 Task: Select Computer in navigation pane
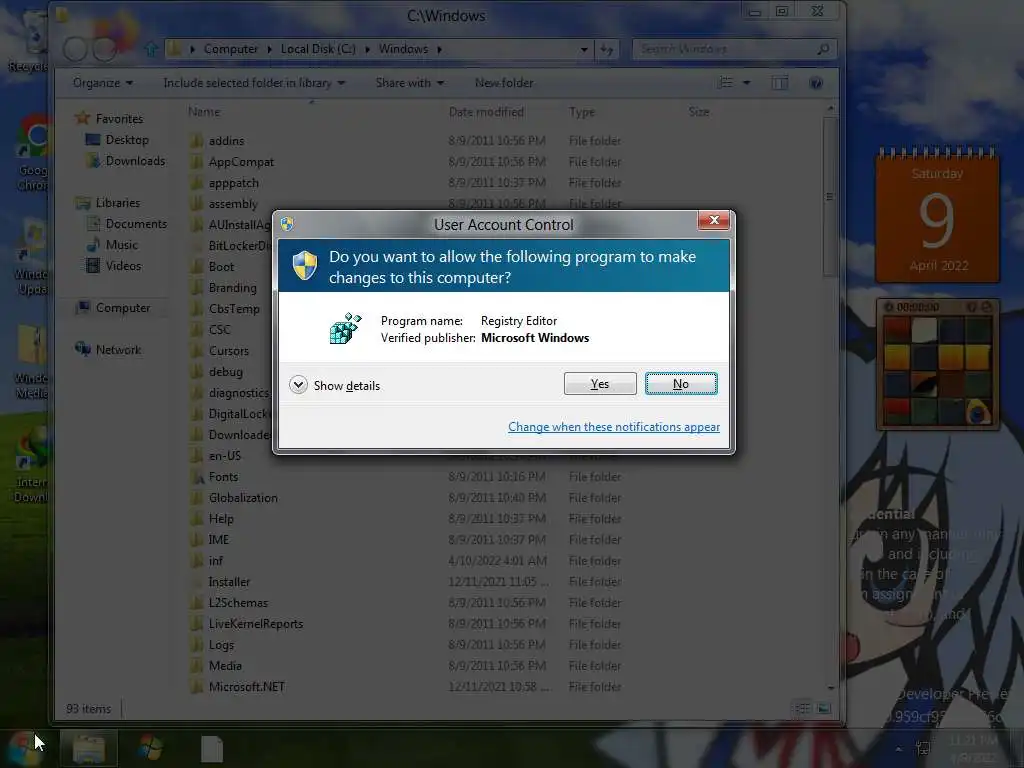click(123, 308)
